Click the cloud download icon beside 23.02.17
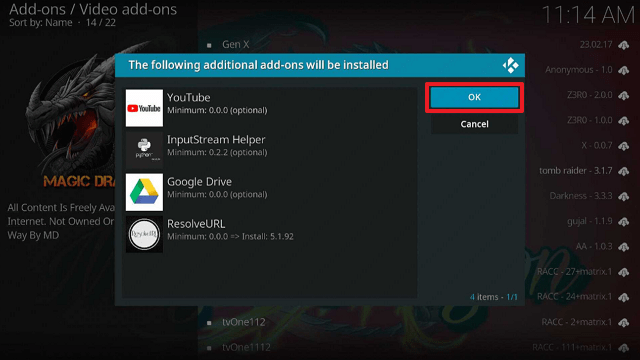Image resolution: width=640 pixels, height=360 pixels. click(x=624, y=45)
